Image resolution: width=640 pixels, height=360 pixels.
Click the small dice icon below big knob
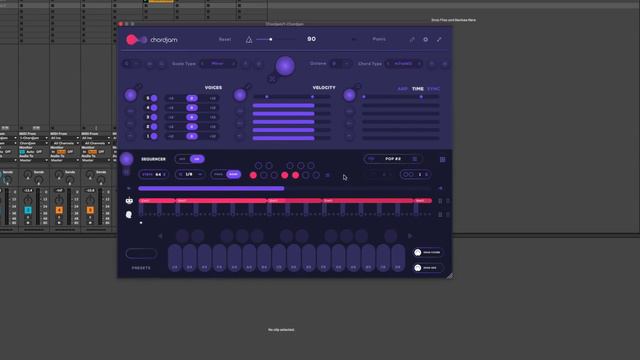click(272, 78)
